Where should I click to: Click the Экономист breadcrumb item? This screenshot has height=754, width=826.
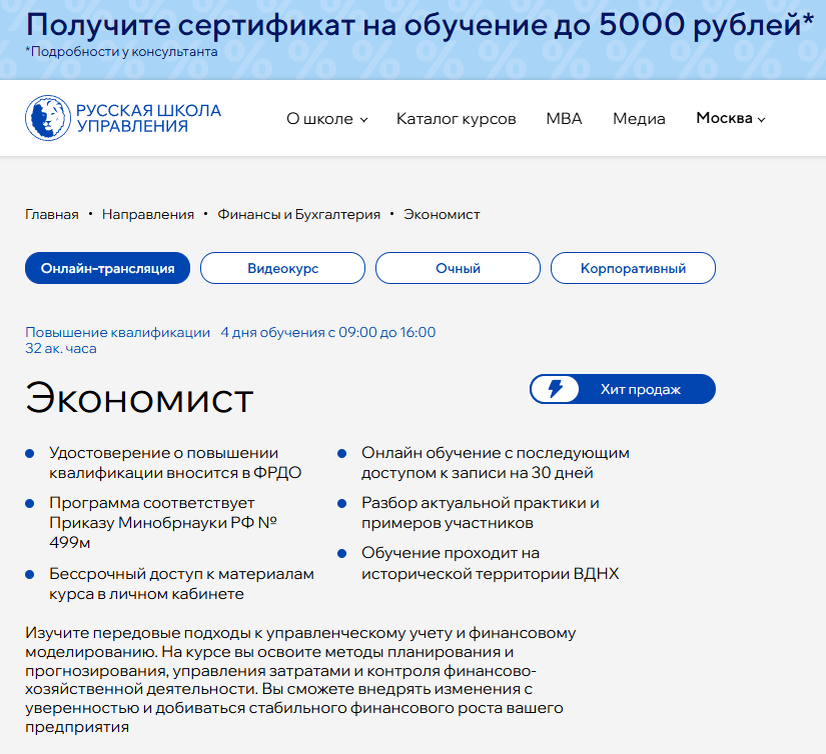[x=442, y=214]
